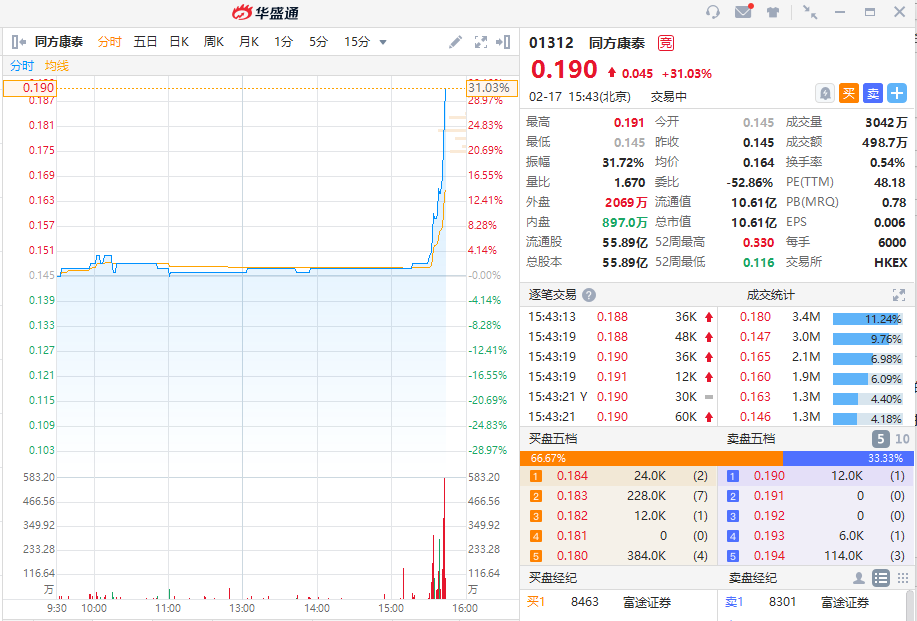Image resolution: width=917 pixels, height=621 pixels.
Task: Click the 0.190 current price label on chart
Action: [30, 88]
